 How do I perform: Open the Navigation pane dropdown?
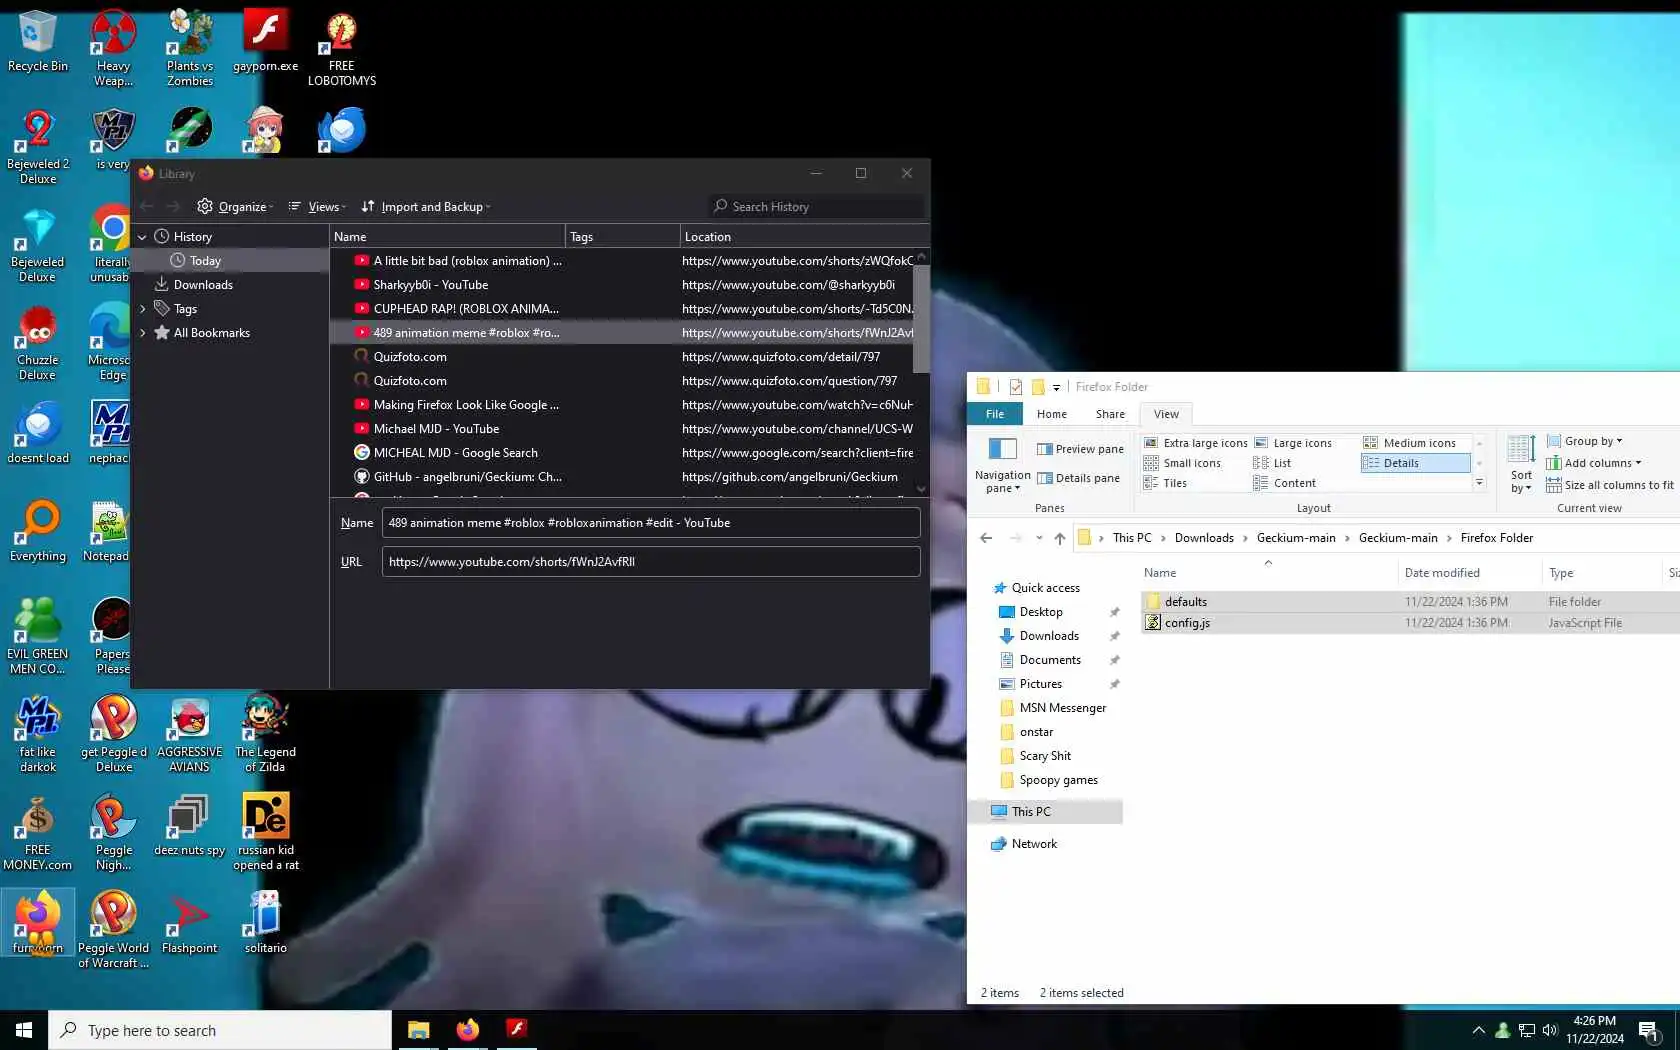tap(1002, 465)
